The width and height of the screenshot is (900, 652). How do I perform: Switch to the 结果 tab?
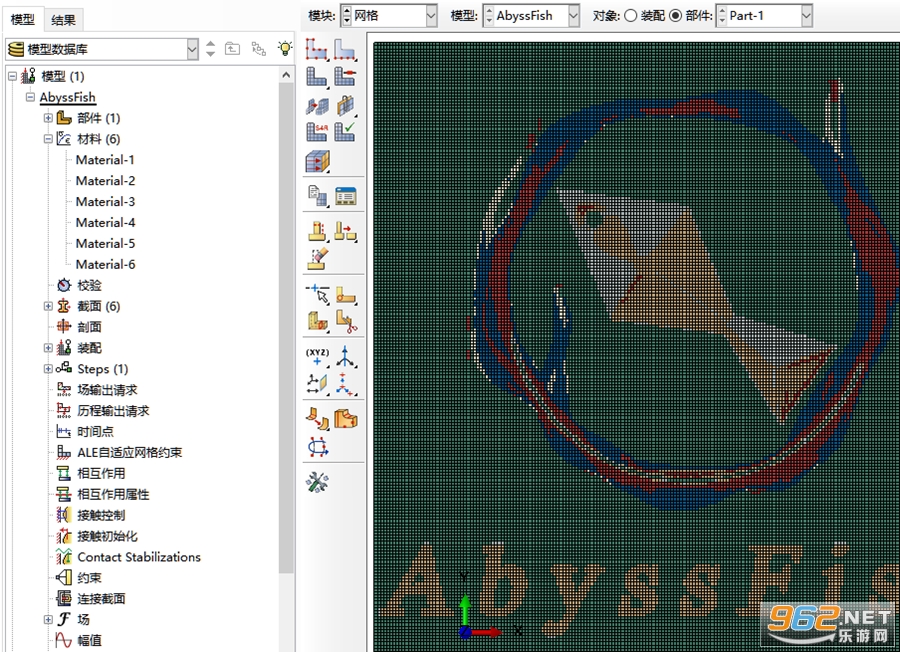(x=63, y=20)
